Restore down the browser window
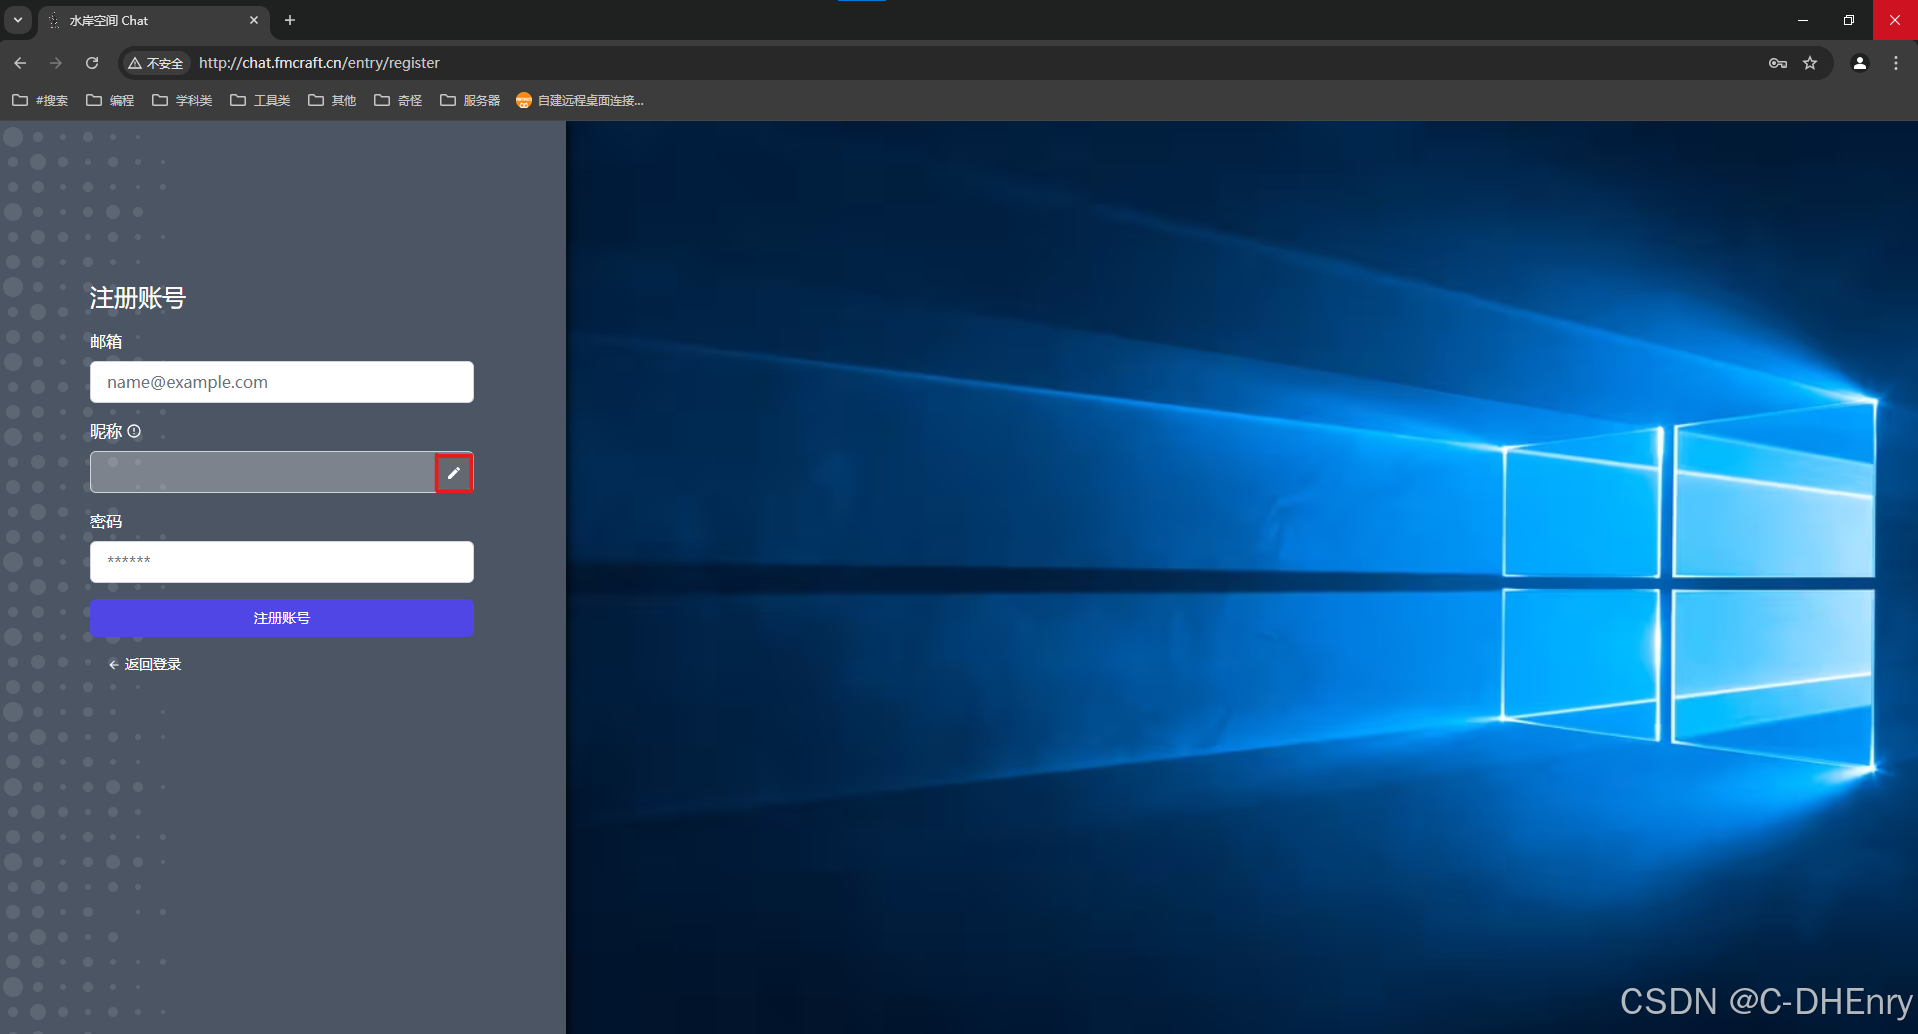The height and width of the screenshot is (1034, 1918). [1849, 20]
